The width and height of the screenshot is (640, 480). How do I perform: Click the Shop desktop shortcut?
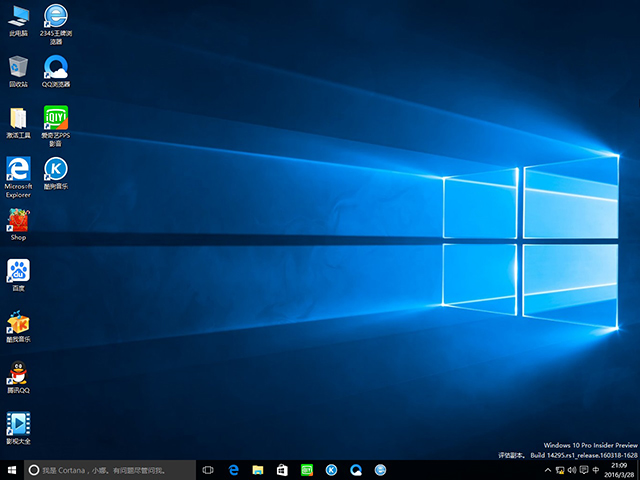[18, 220]
